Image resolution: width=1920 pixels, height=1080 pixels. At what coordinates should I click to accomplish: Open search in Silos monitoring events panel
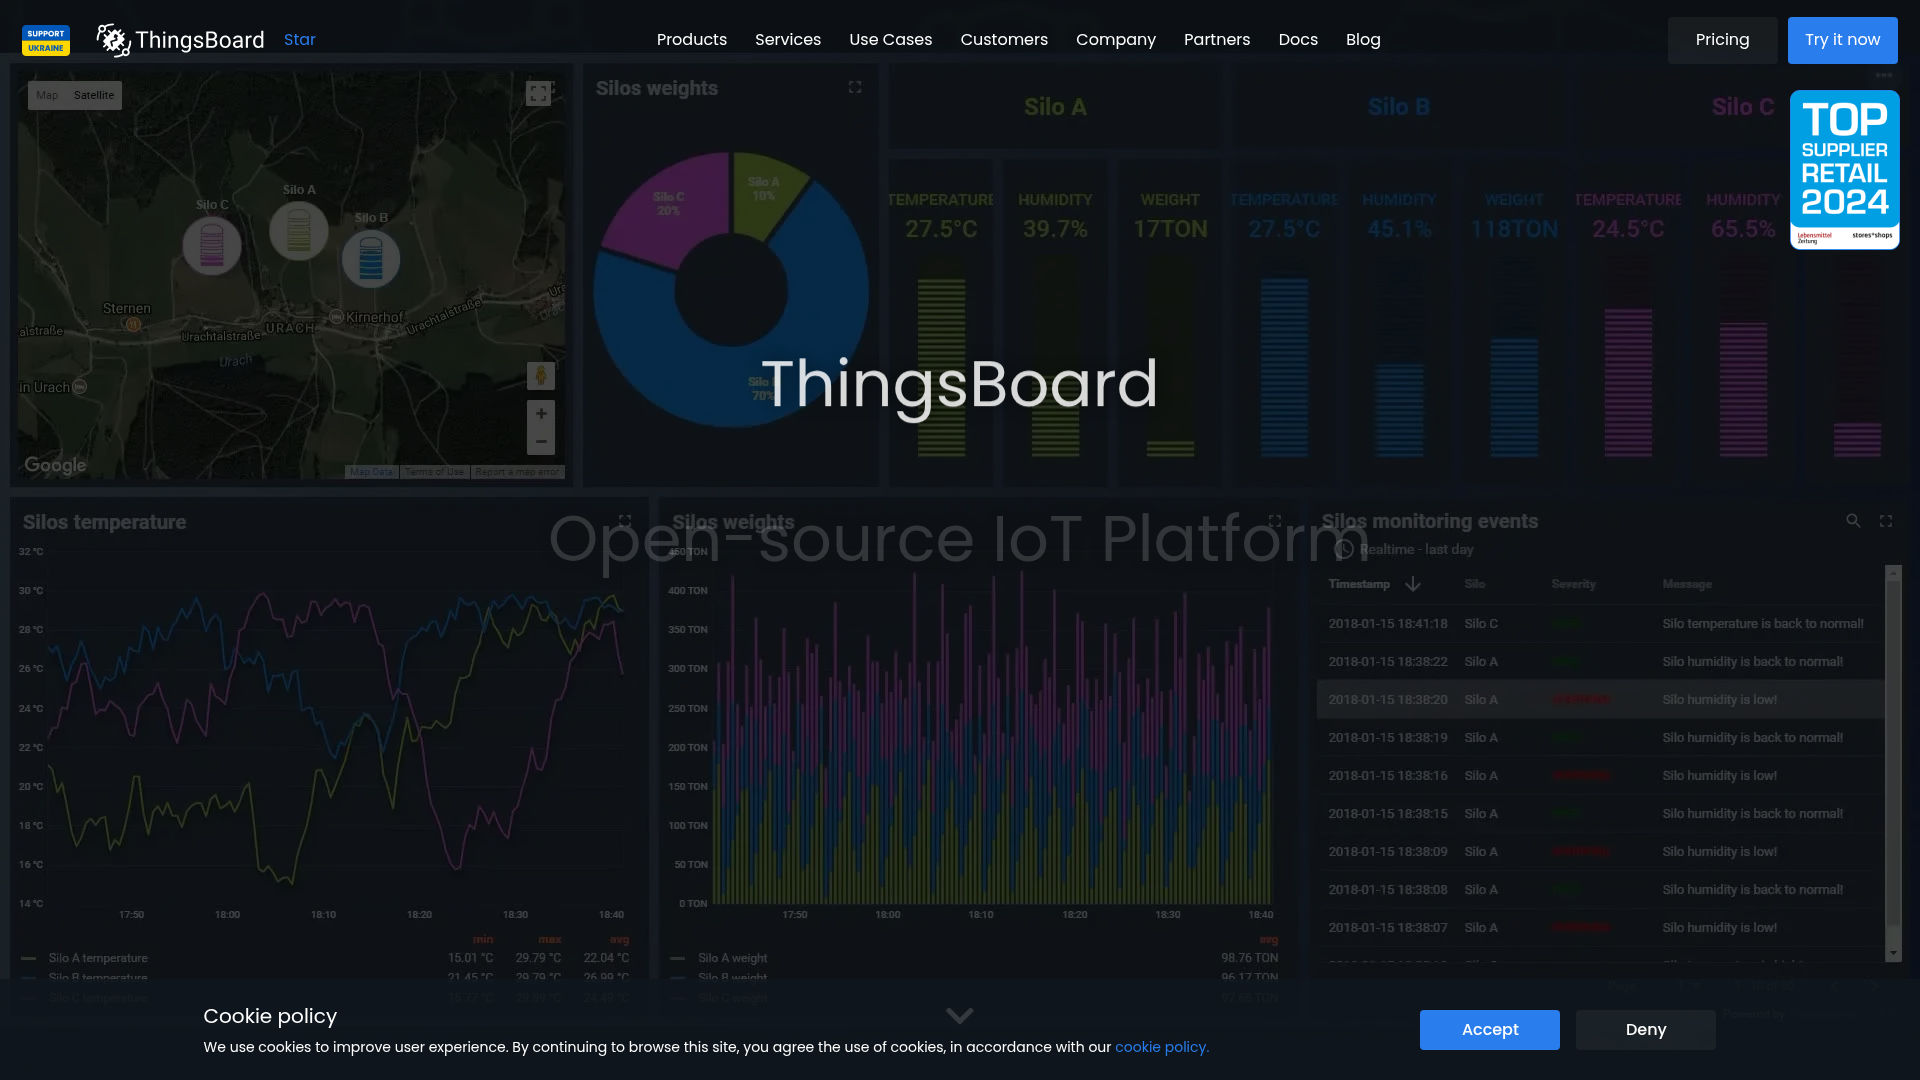point(1854,521)
